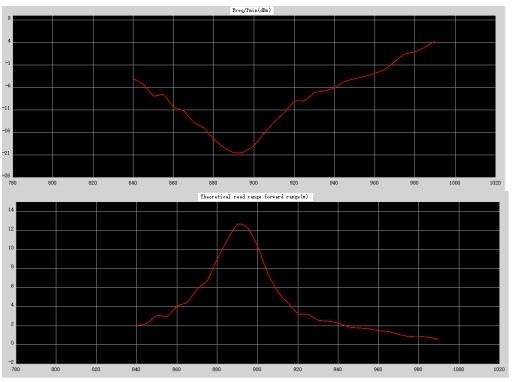Click the Theoretical read range chart title
Screen dimensions: 514x382
254,197
